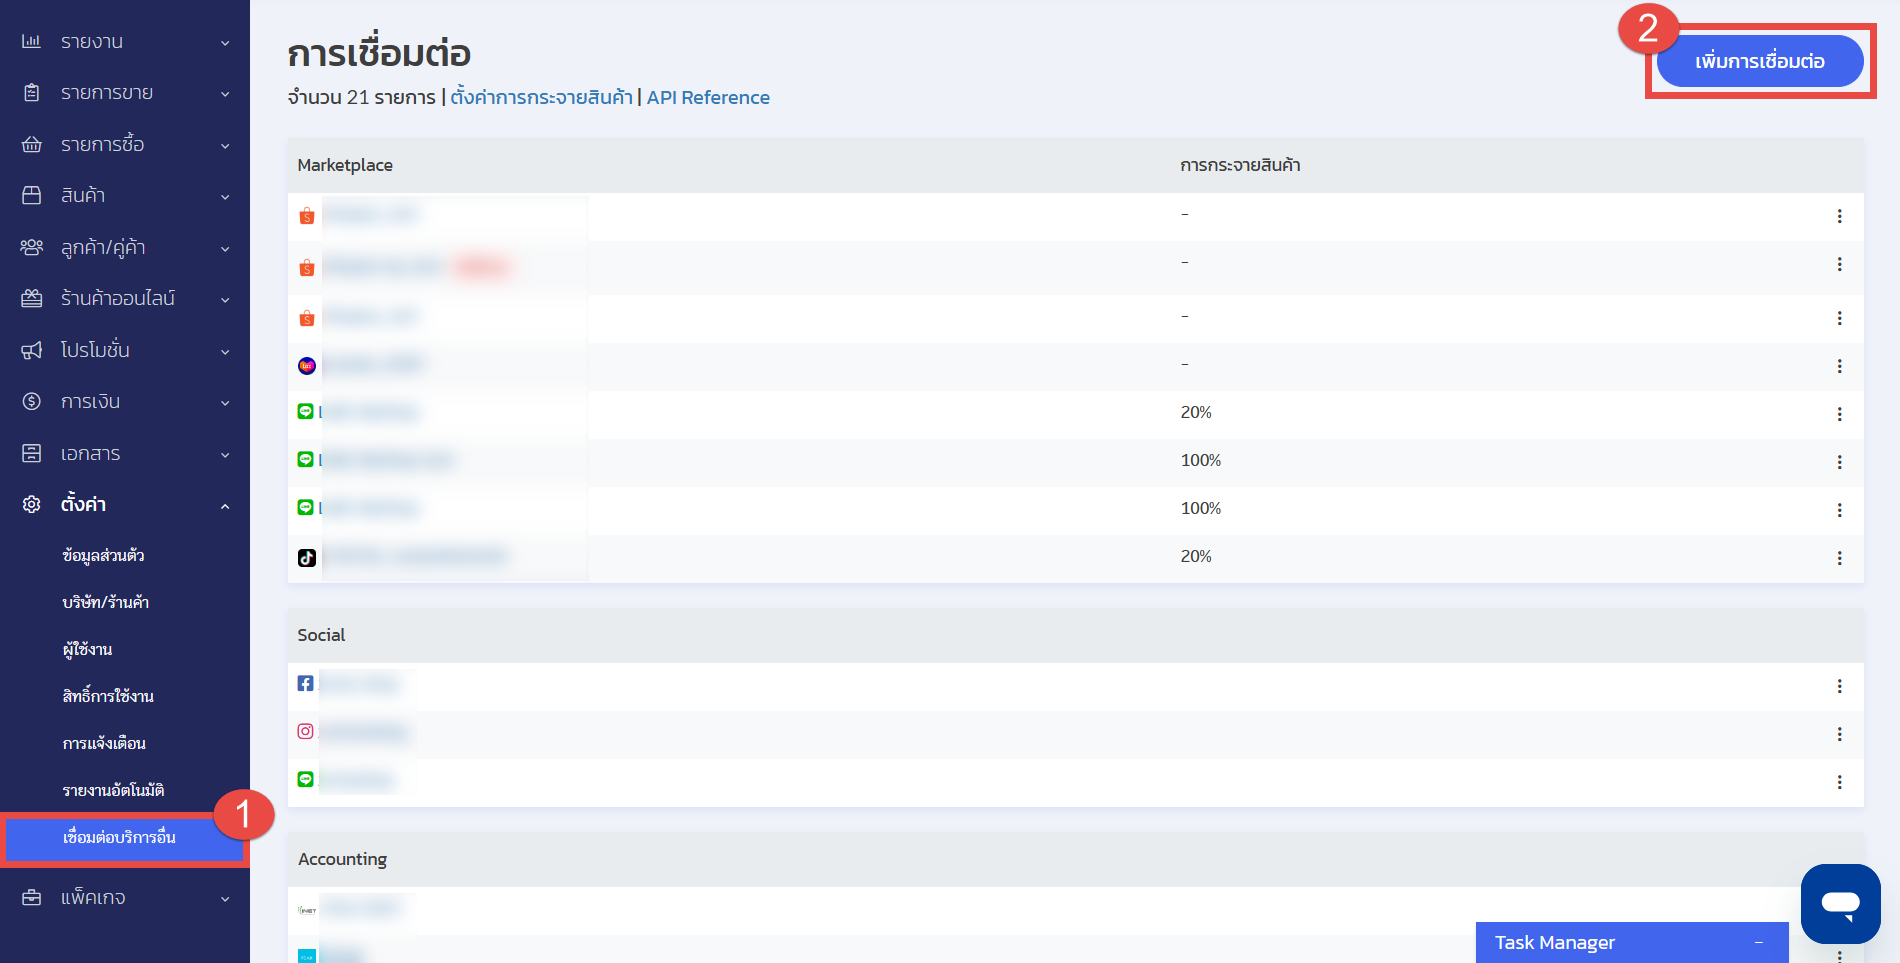Expand the สินค้า sidebar menu
This screenshot has height=963, width=1900.
click(125, 196)
